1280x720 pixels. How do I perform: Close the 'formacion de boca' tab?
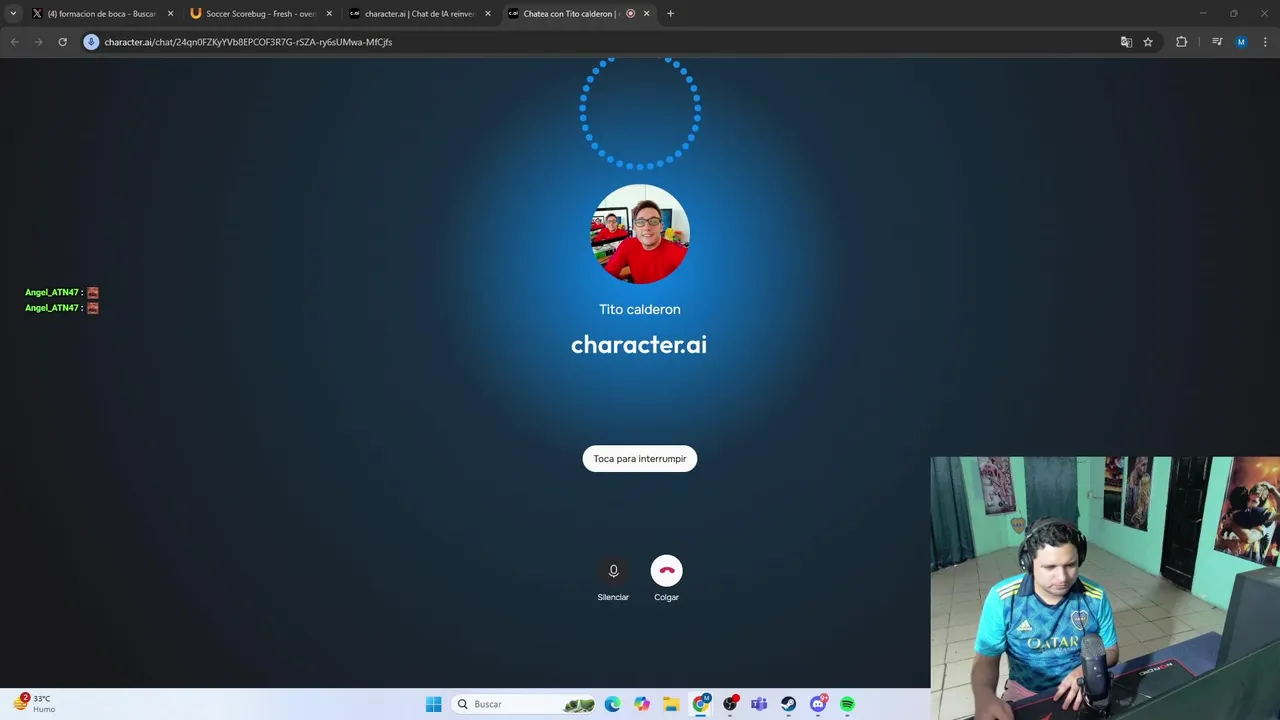(170, 14)
